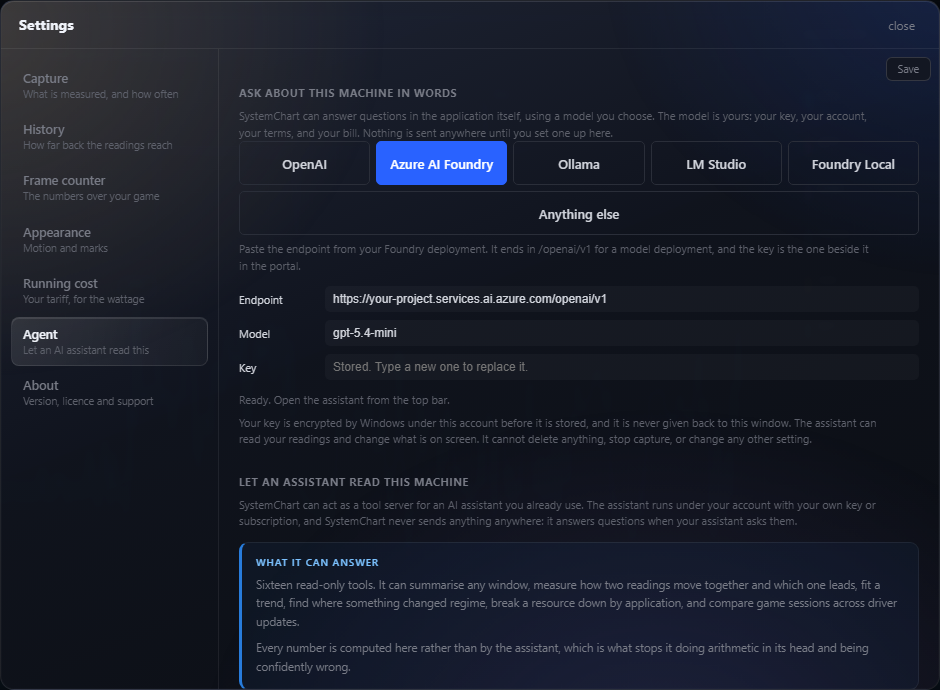Select the Foundry Local provider
Screen dimensions: 940x690
pos(853,163)
